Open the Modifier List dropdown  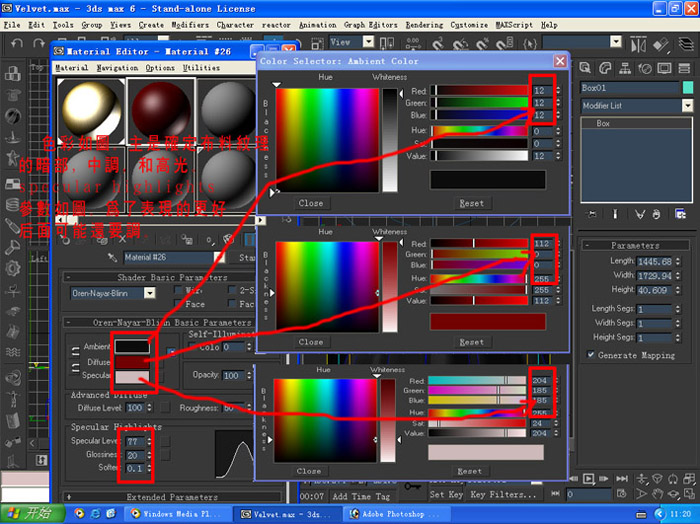(x=687, y=106)
